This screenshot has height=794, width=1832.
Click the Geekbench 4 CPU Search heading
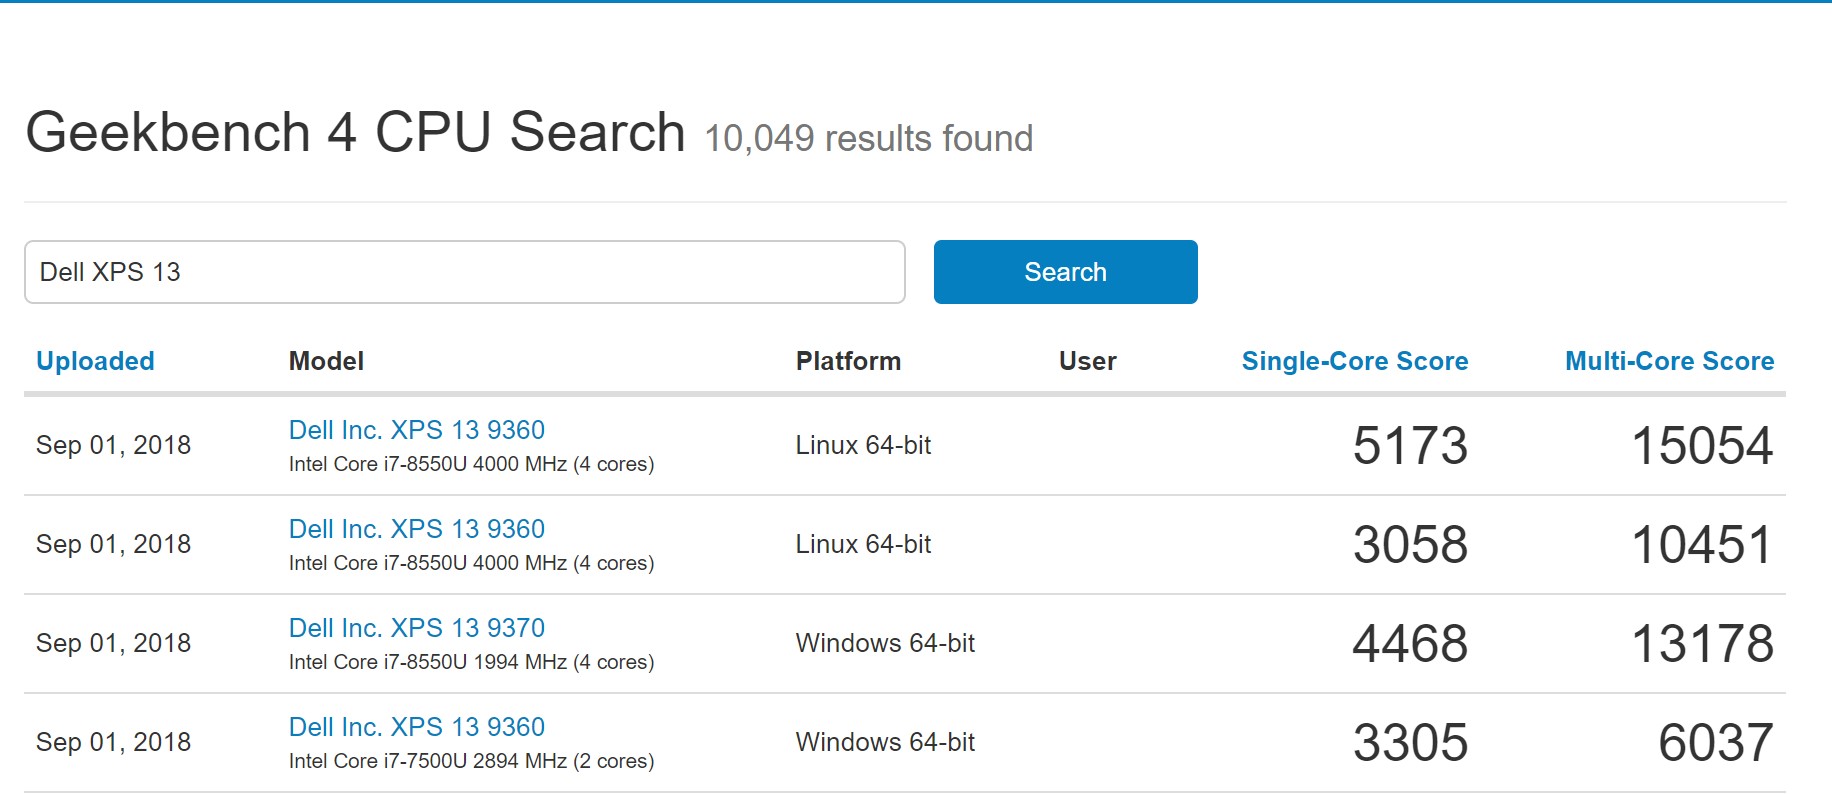click(x=355, y=132)
